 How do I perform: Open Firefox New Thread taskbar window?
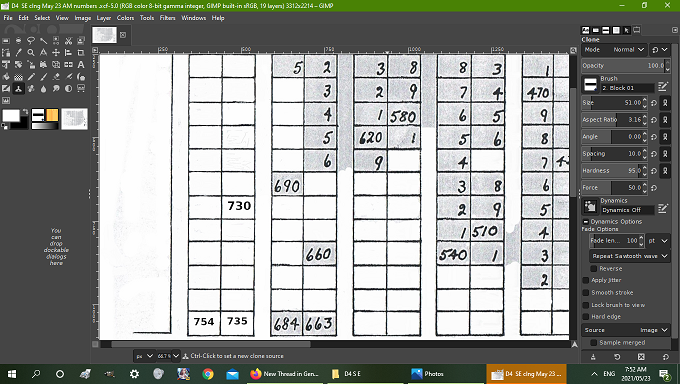coord(285,374)
